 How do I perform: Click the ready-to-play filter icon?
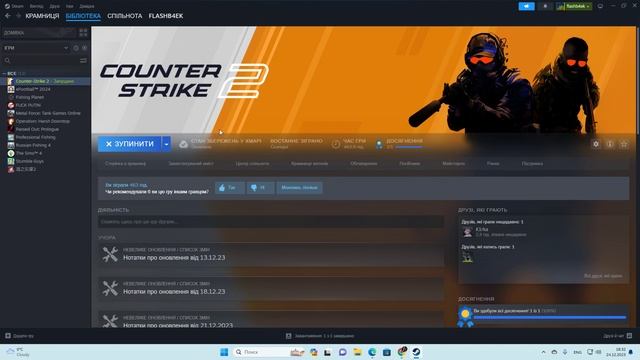click(84, 48)
